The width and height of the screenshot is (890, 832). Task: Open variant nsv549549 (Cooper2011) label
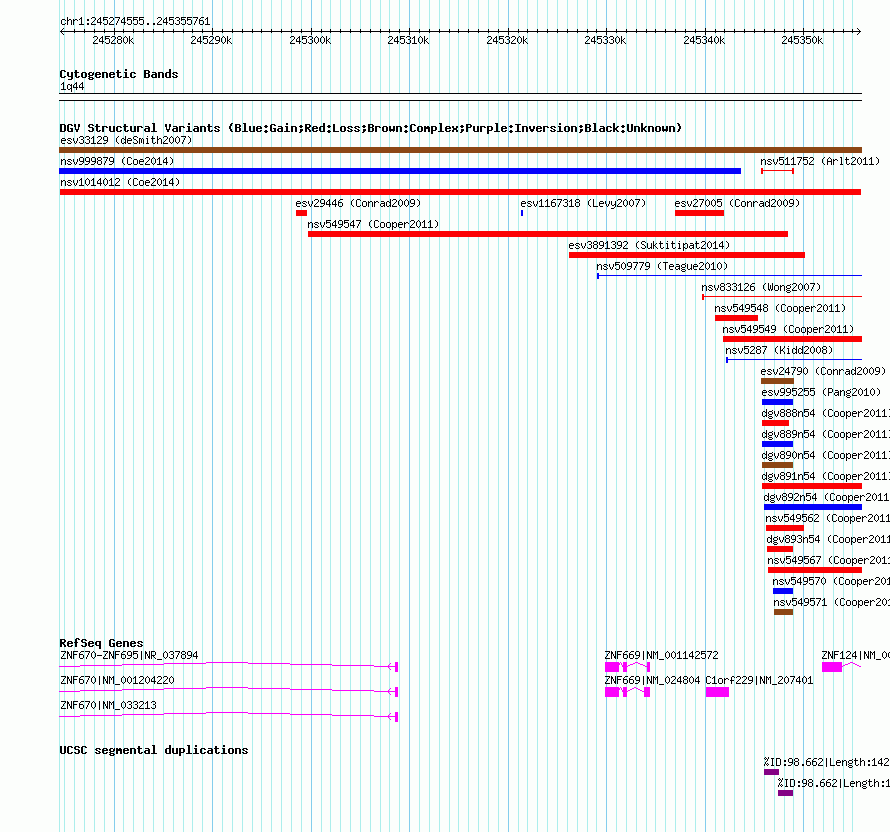[x=788, y=329]
